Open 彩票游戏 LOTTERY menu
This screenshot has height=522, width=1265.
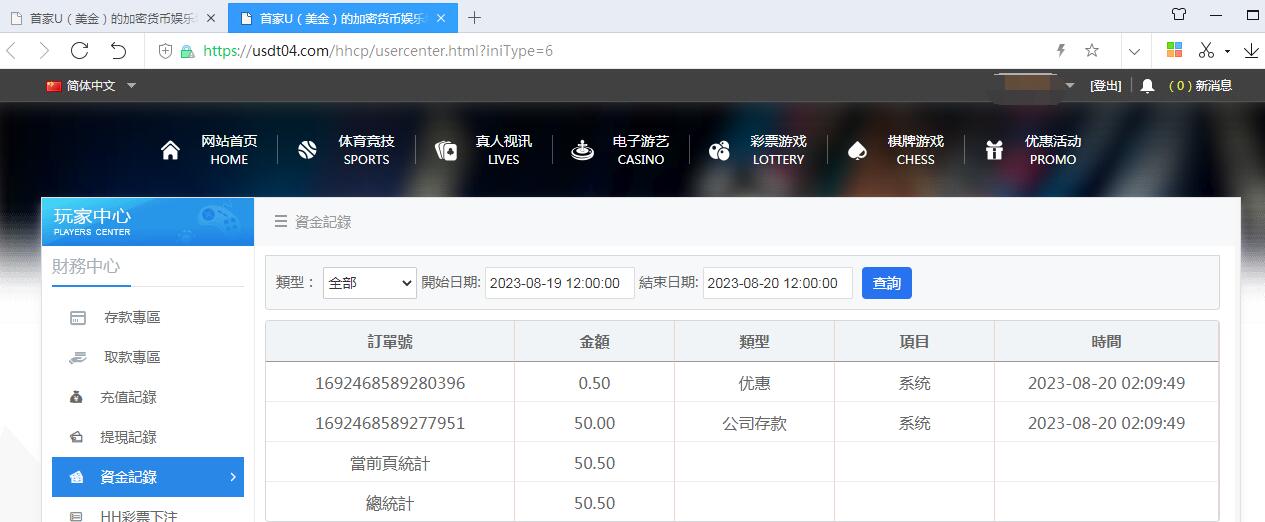778,150
